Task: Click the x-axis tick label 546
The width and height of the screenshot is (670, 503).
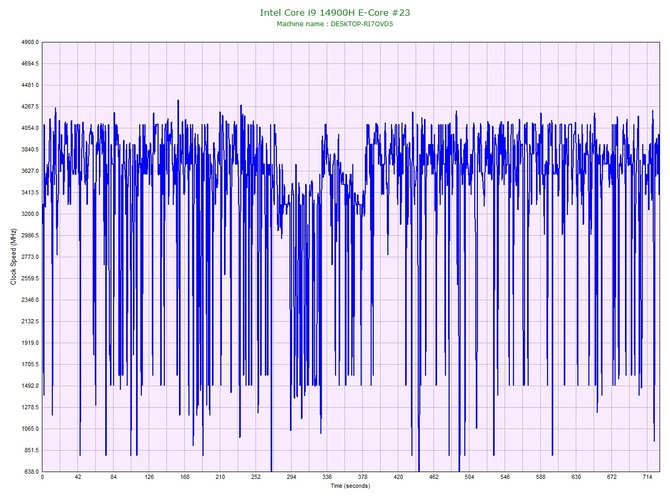Action: tap(505, 477)
